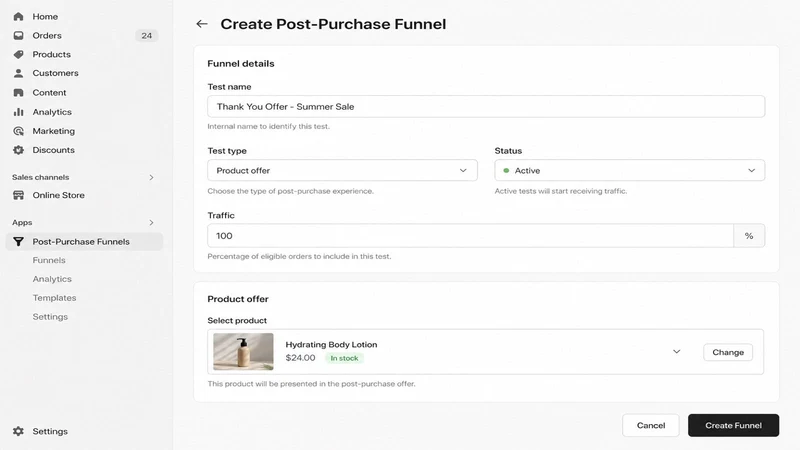Click the Create Funnel button
This screenshot has height=450, width=800.
pos(733,425)
